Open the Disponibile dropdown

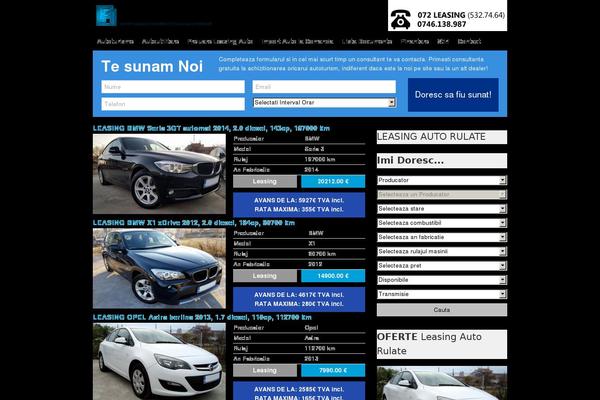point(442,280)
